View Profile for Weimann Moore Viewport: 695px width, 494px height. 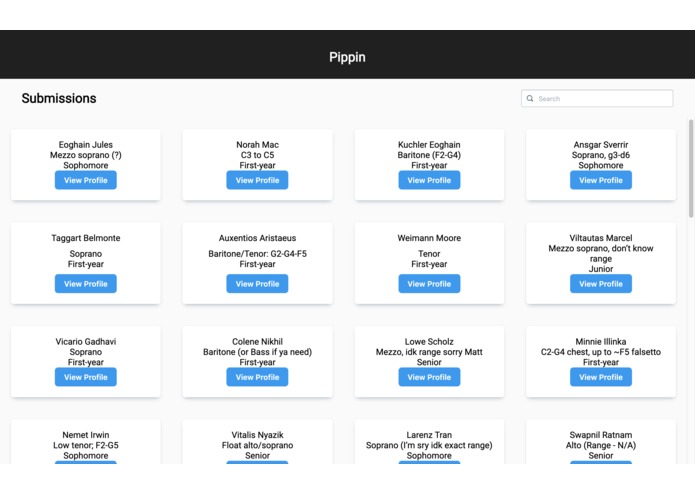click(429, 284)
